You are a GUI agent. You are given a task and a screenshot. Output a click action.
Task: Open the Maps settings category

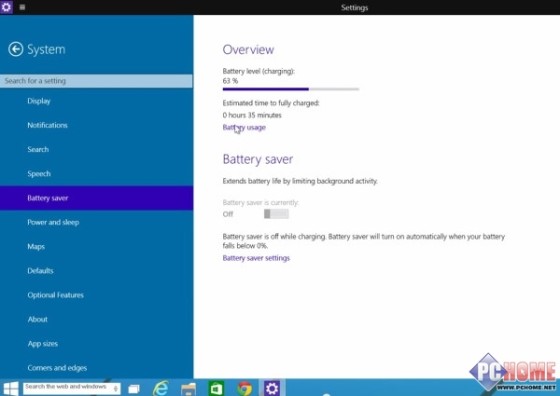(96, 247)
